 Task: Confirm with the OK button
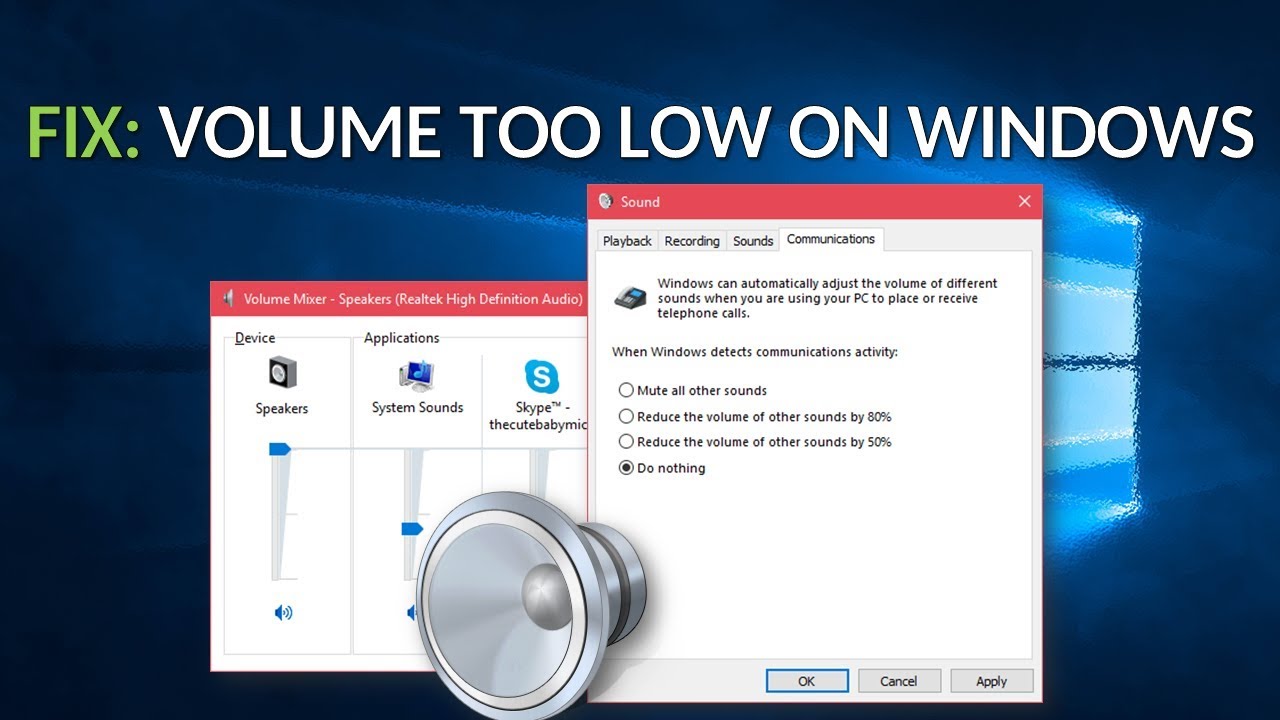point(807,681)
